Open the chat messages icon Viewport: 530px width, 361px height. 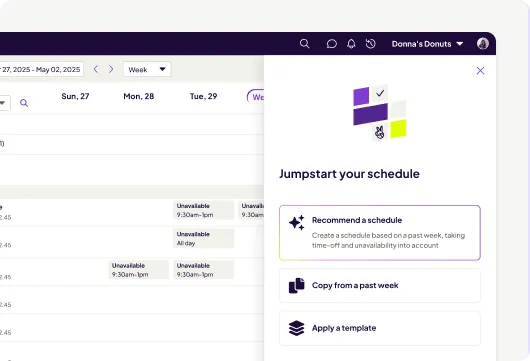(x=332, y=44)
